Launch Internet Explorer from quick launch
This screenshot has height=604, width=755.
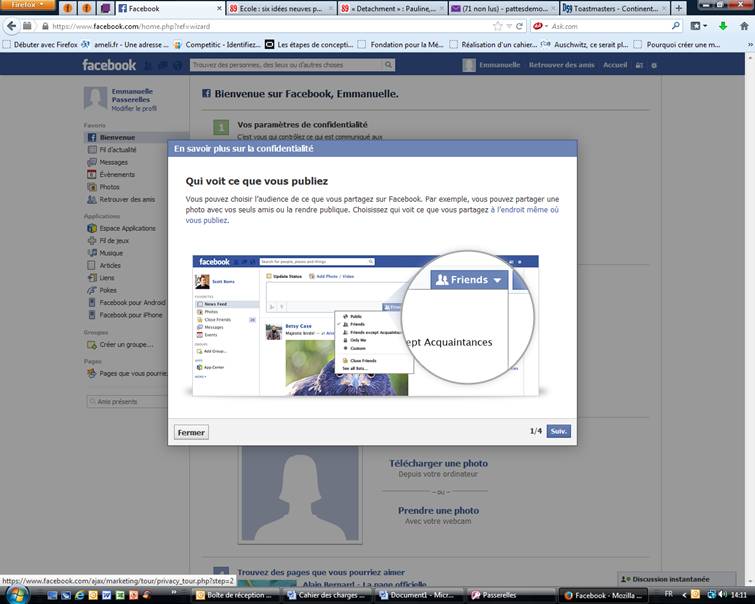[x=79, y=595]
